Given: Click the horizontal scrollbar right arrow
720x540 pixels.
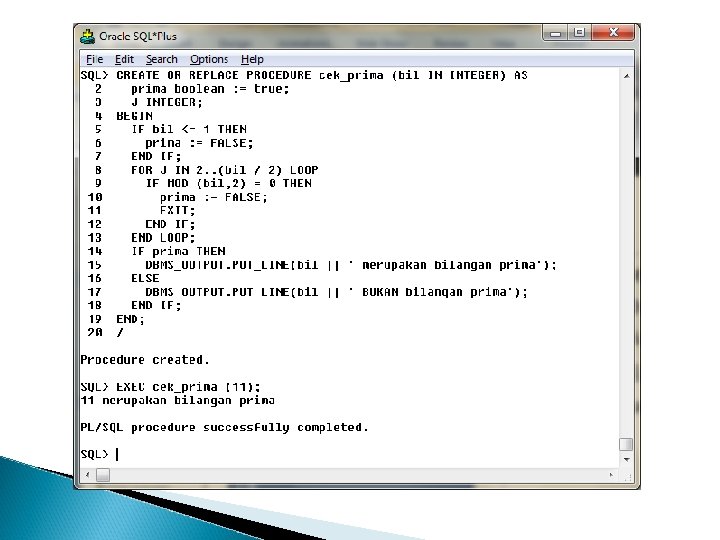Looking at the screenshot, I should pyautogui.click(x=611, y=475).
